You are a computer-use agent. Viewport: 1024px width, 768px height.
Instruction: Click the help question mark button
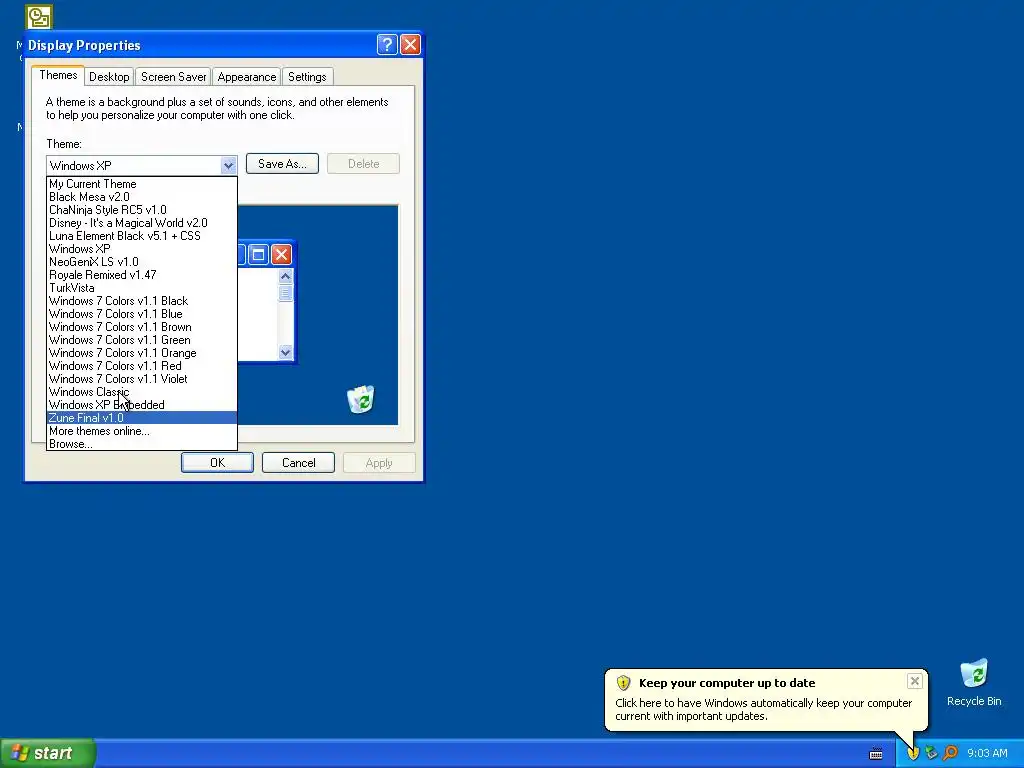click(387, 44)
